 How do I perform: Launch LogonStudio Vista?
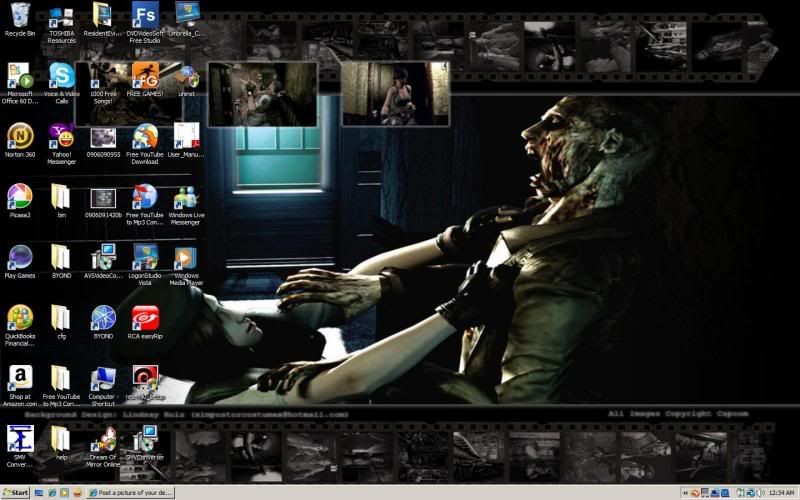(x=145, y=265)
